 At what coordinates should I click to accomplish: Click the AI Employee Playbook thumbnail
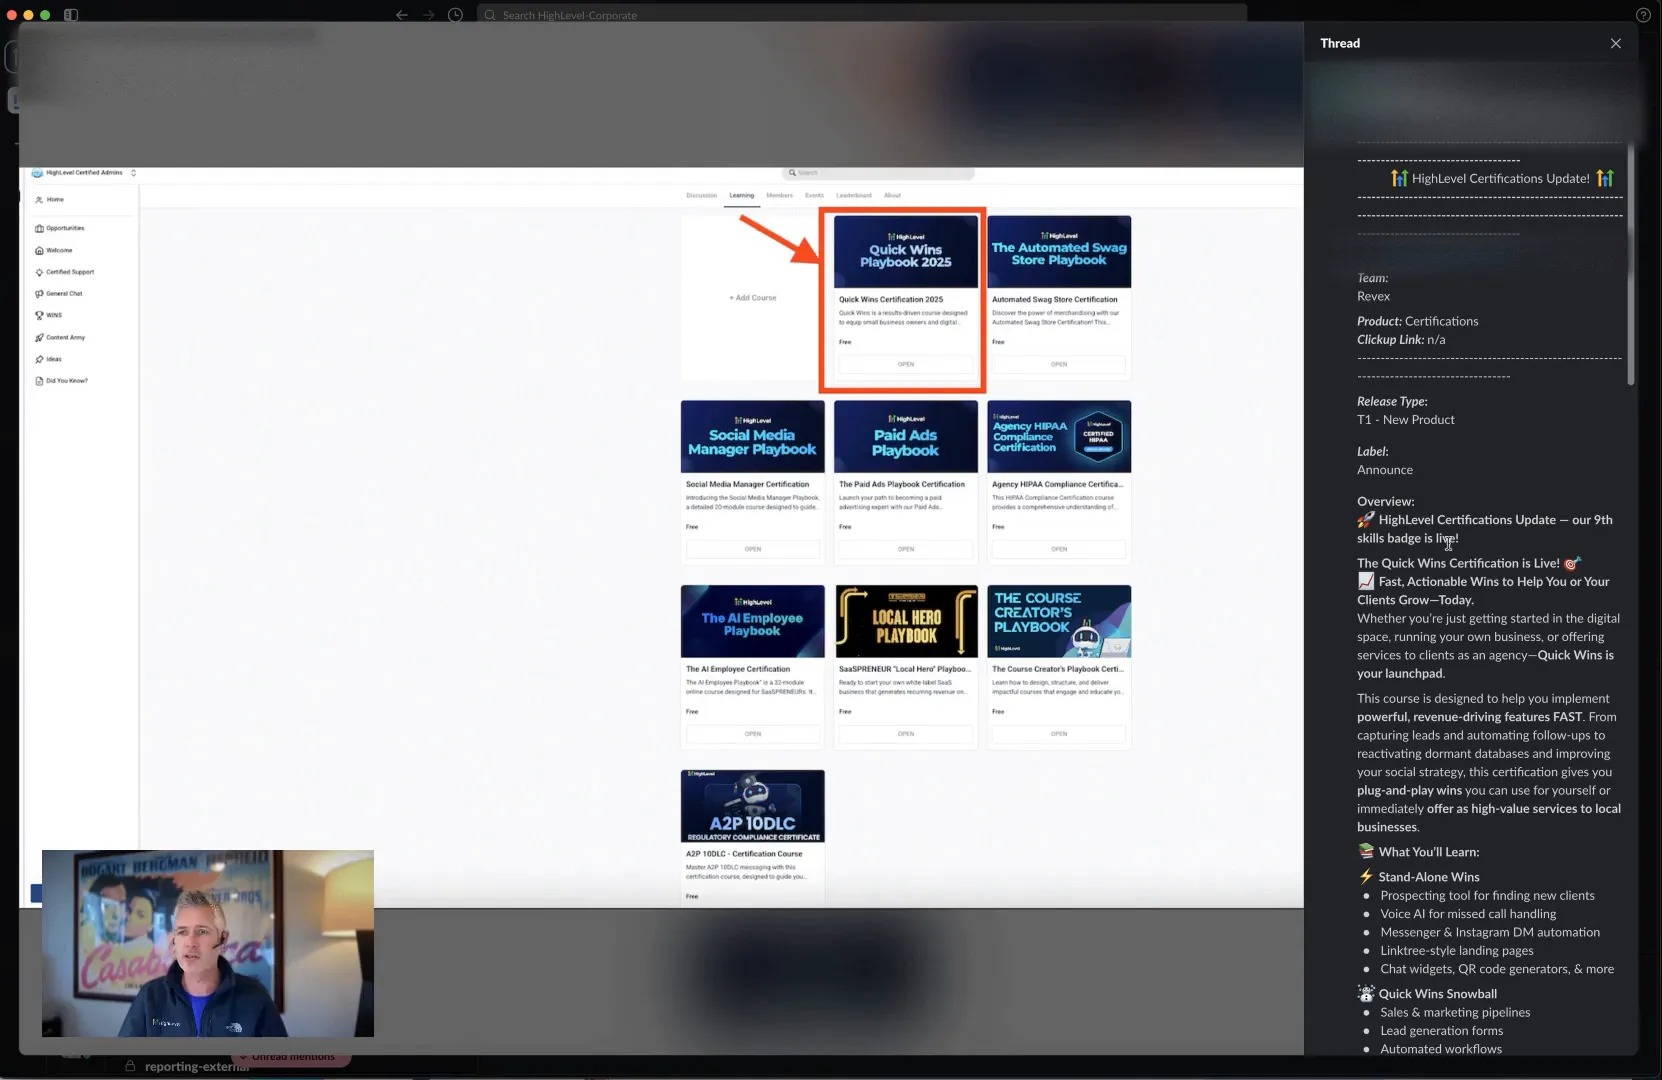(x=753, y=622)
